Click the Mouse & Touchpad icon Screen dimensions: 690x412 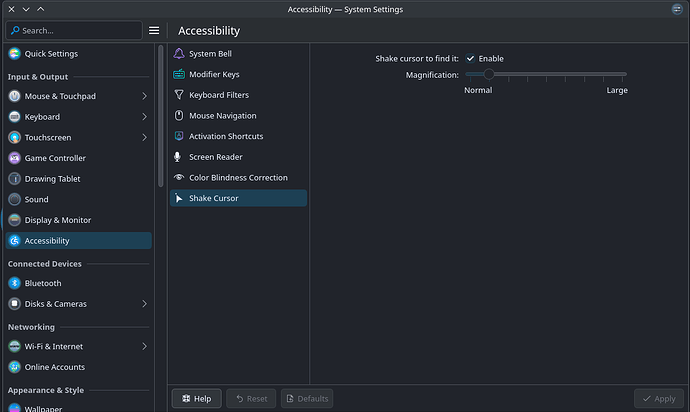pos(15,96)
